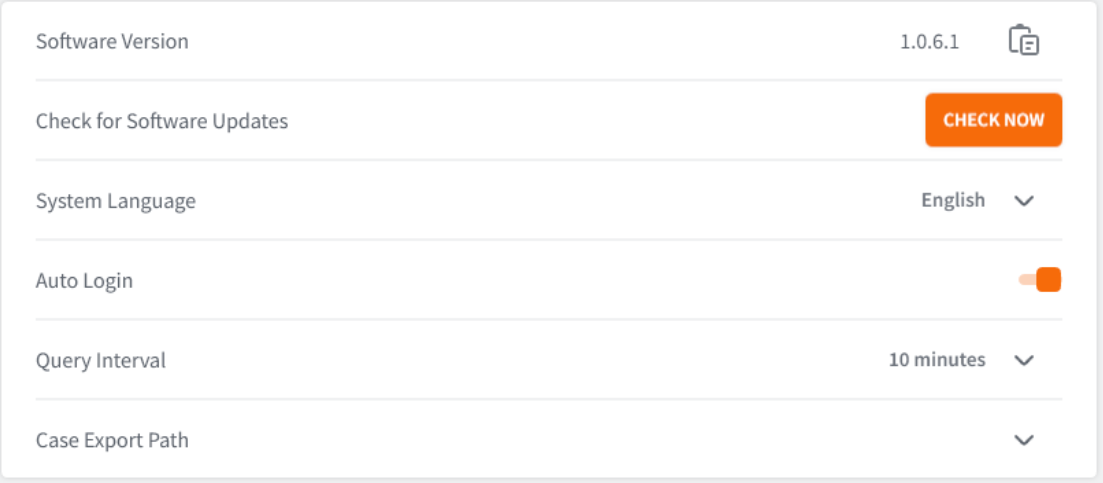Click the Case Export Path label
Screen dimensions: 1103x483
112,441
